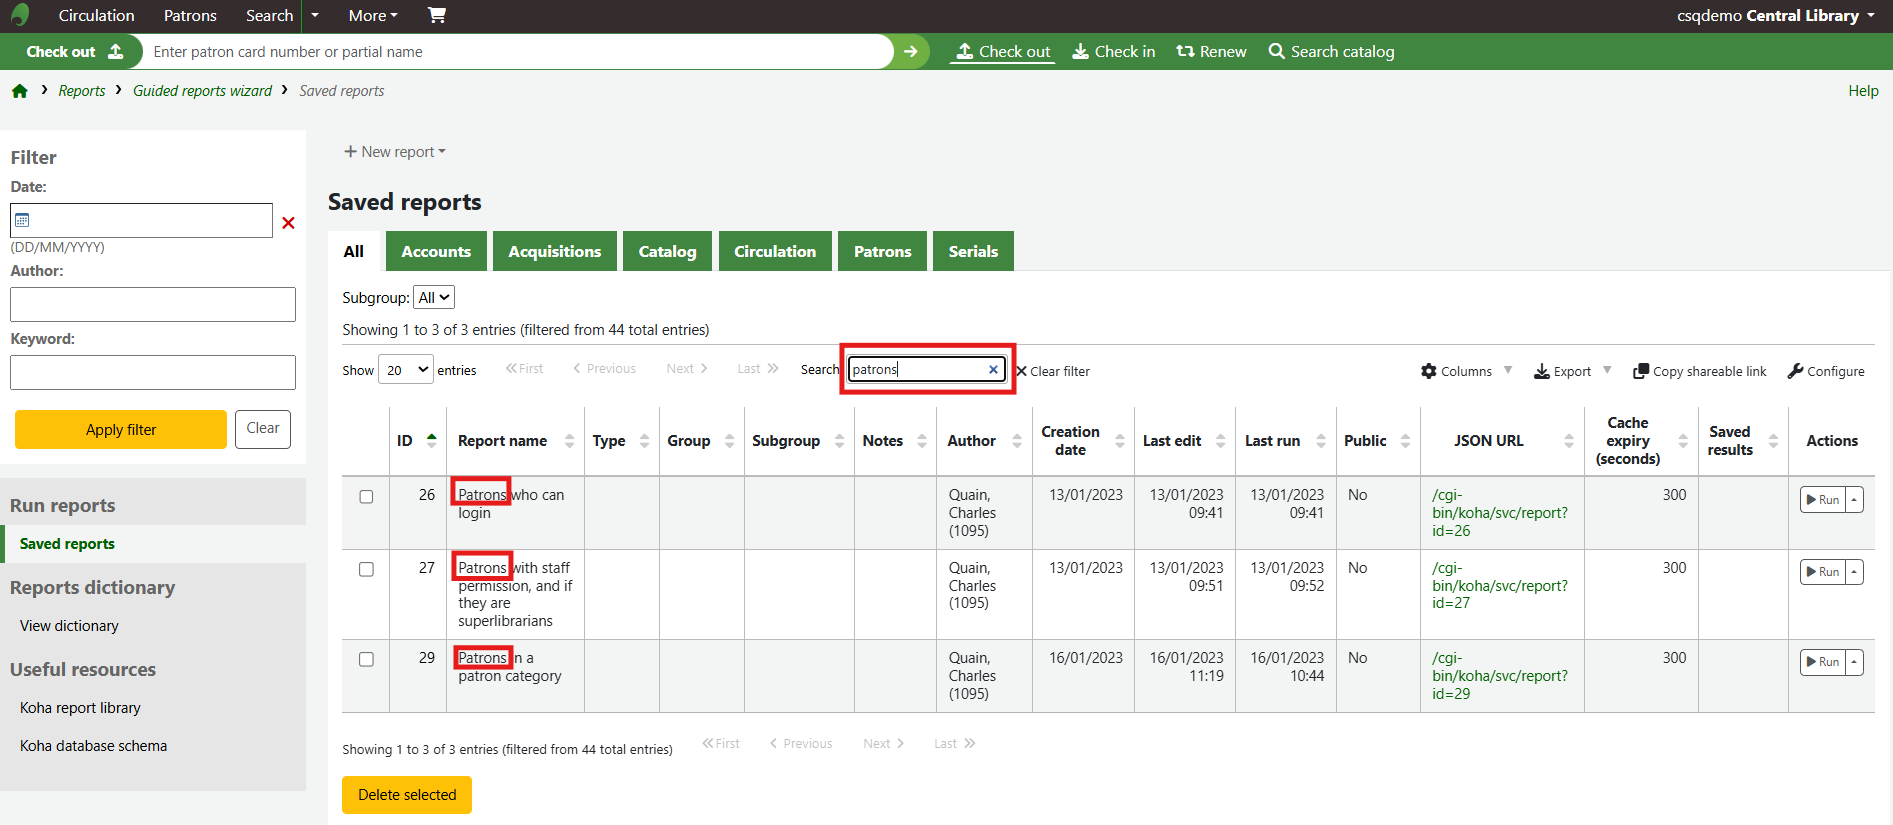Viewport: 1893px width, 825px height.
Task: Switch to the Circulation tab
Action: [x=774, y=251]
